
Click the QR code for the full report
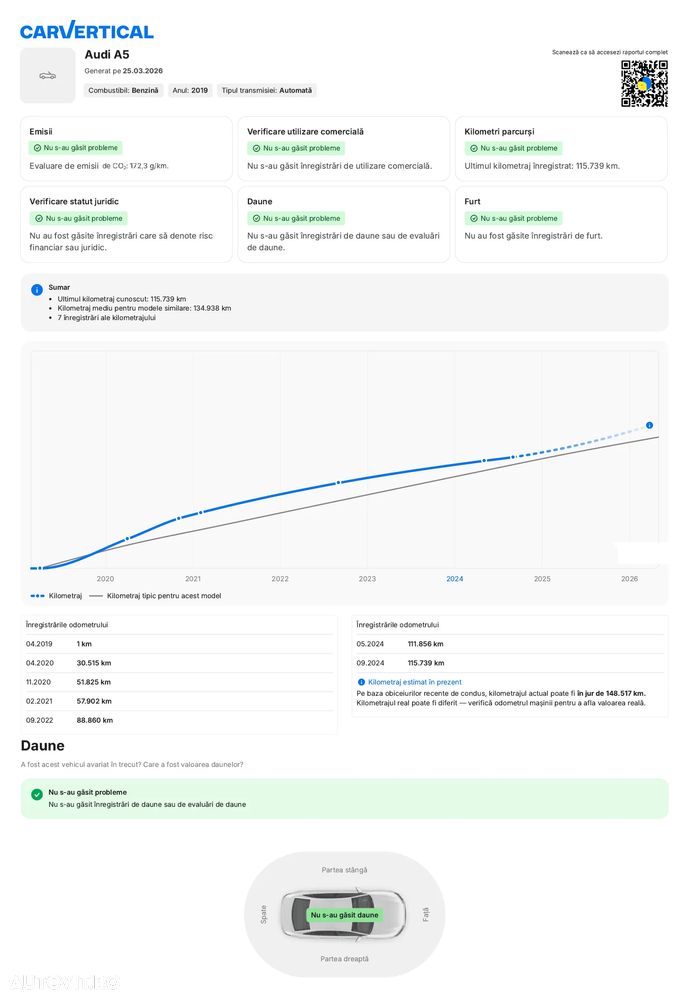pos(644,83)
